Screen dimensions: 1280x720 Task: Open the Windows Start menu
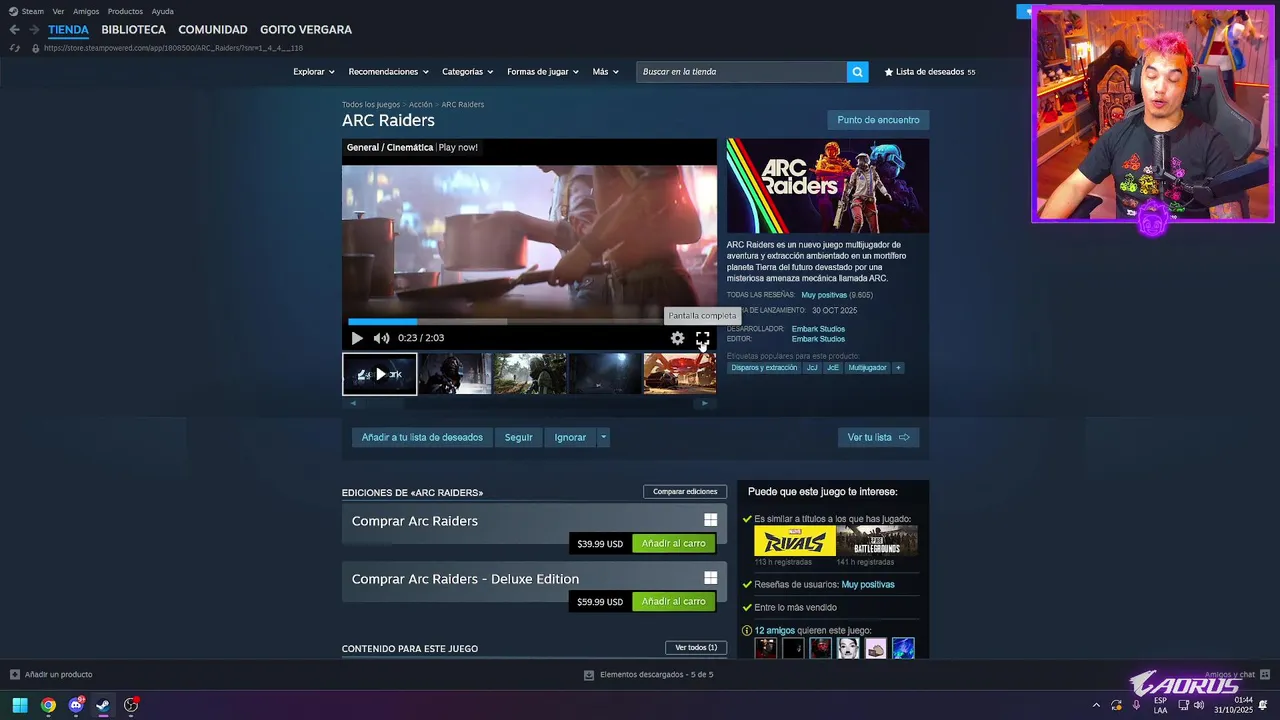[20, 705]
